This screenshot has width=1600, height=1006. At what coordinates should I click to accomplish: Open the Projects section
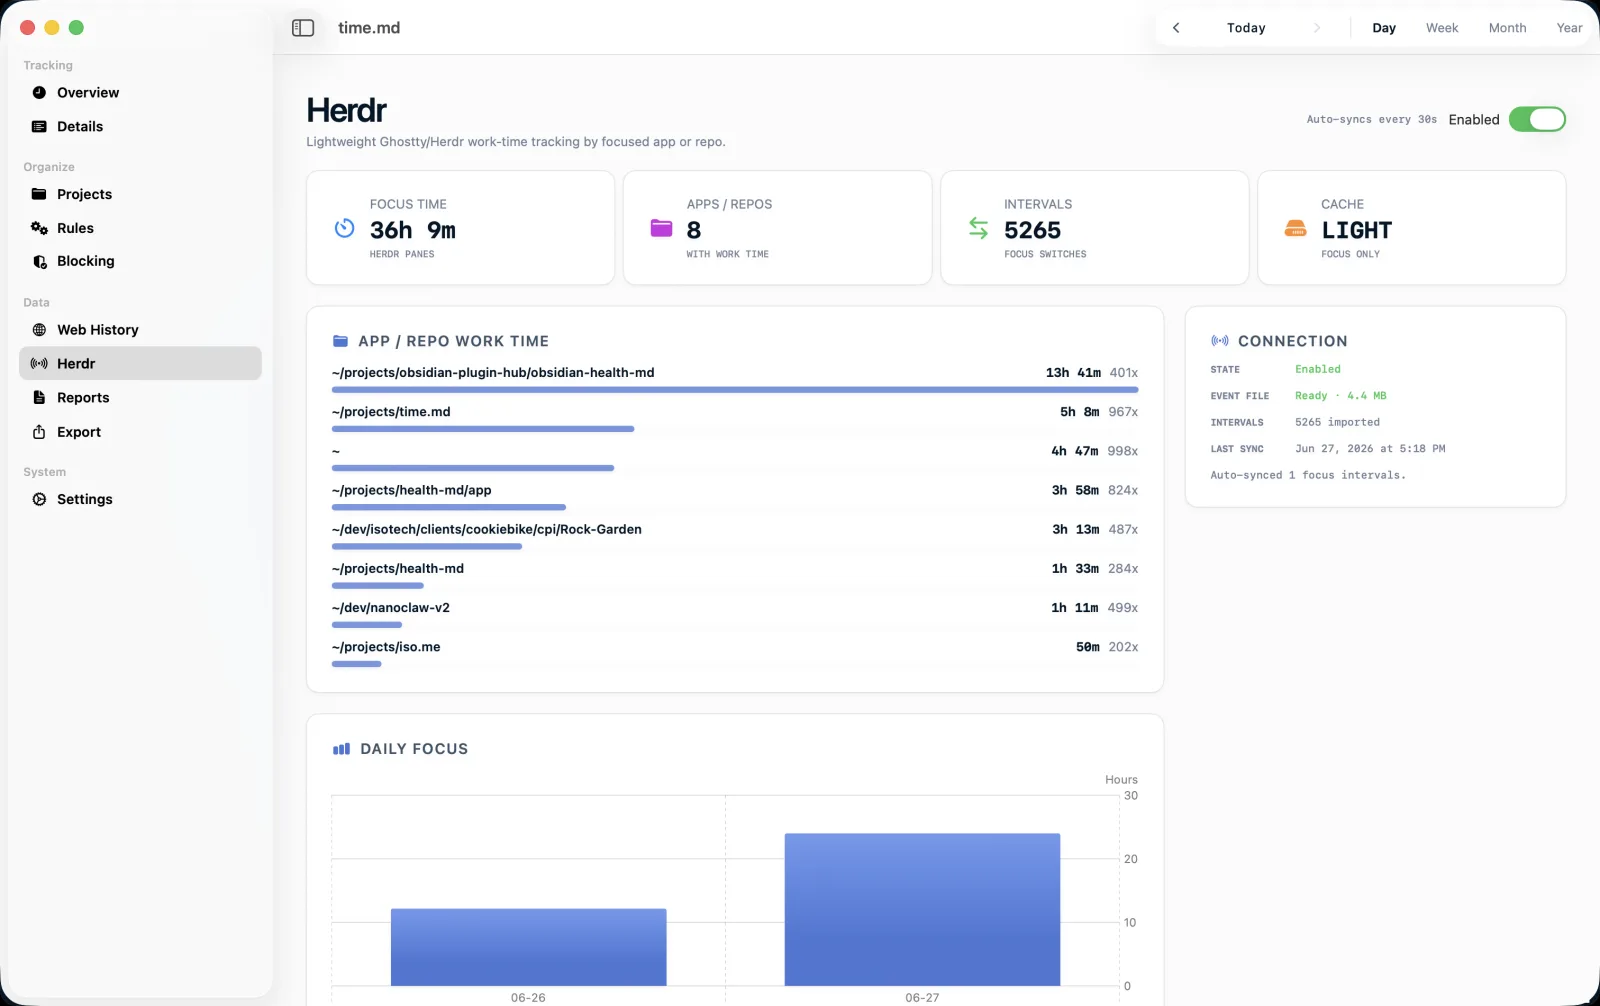click(x=140, y=194)
